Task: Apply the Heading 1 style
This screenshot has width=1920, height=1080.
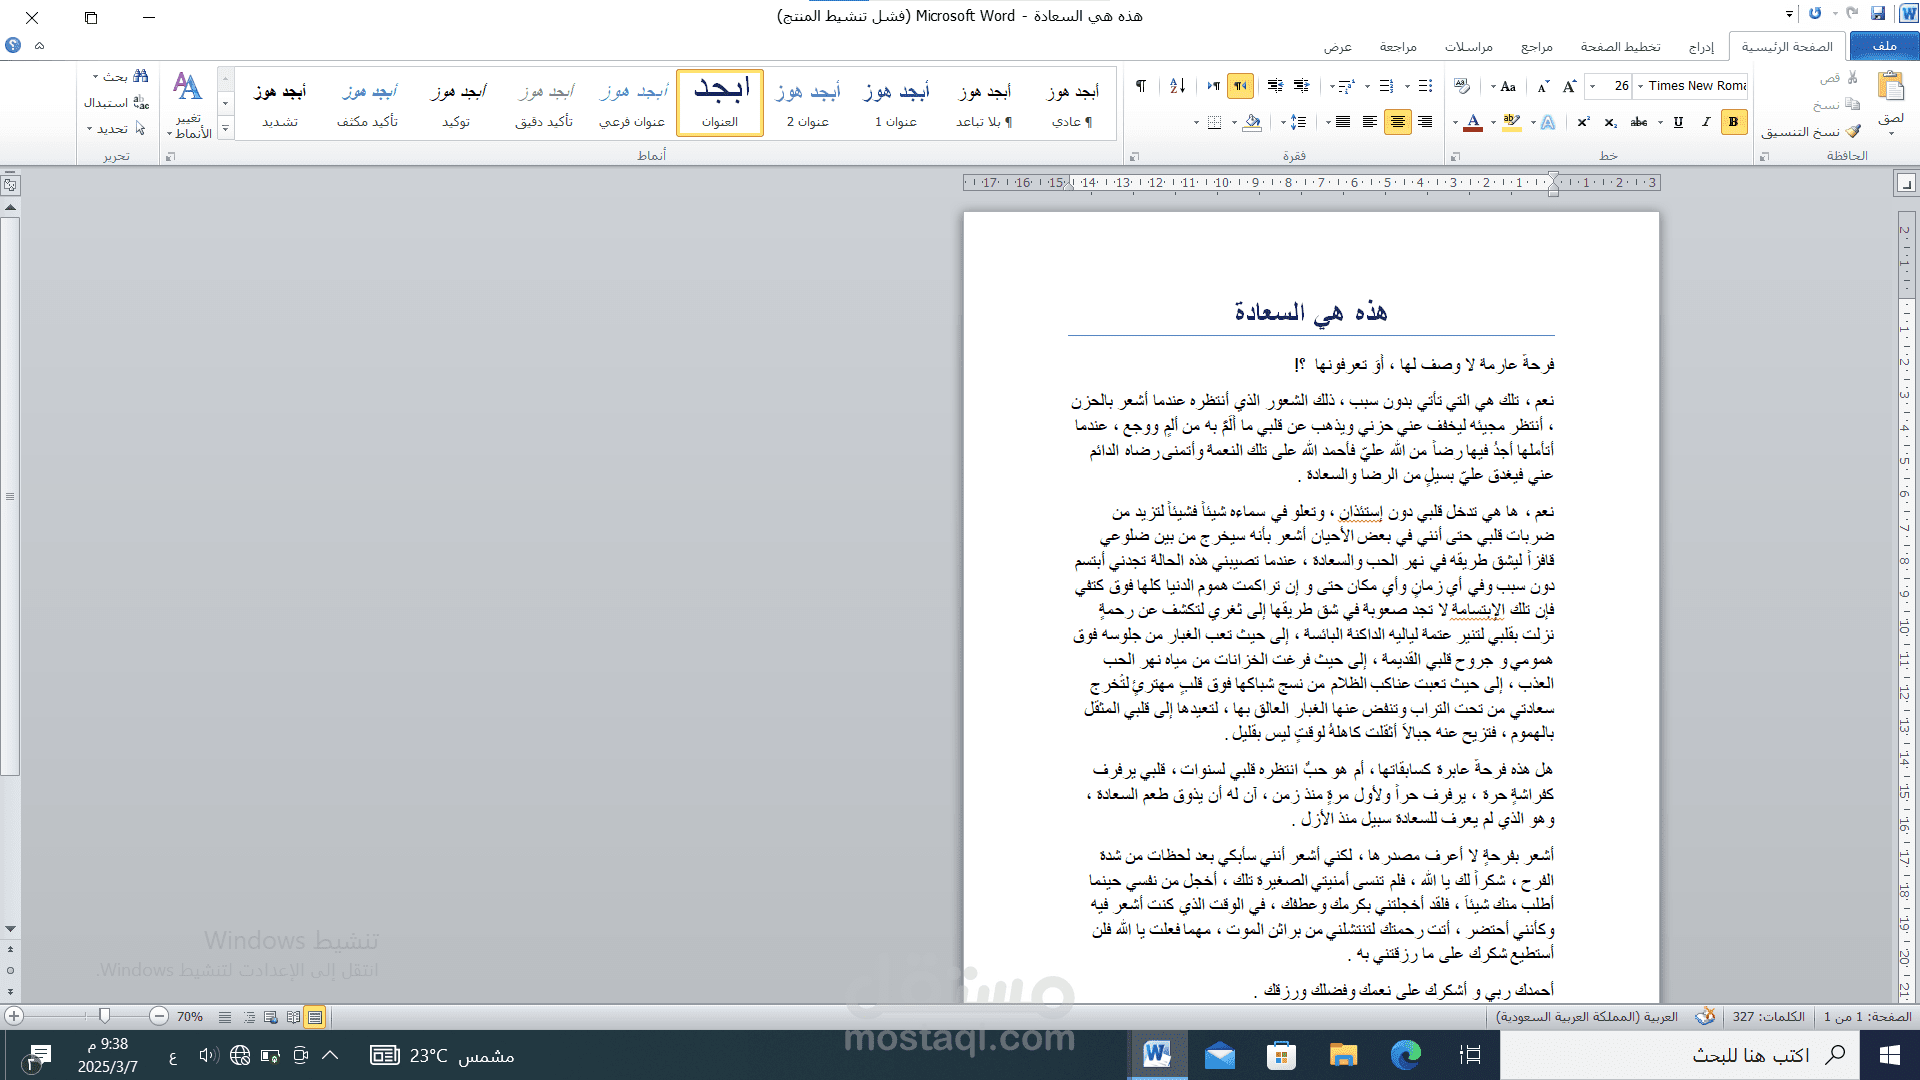Action: 895,103
